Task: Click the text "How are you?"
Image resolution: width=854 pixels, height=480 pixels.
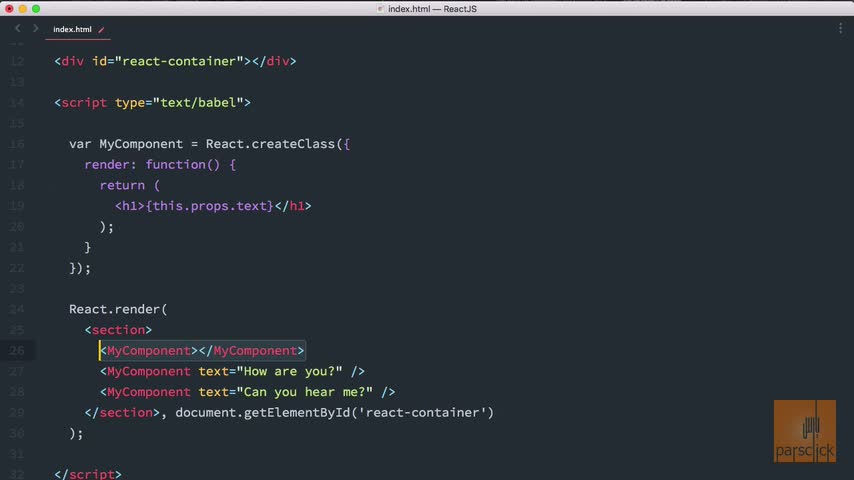Action: (x=289, y=371)
